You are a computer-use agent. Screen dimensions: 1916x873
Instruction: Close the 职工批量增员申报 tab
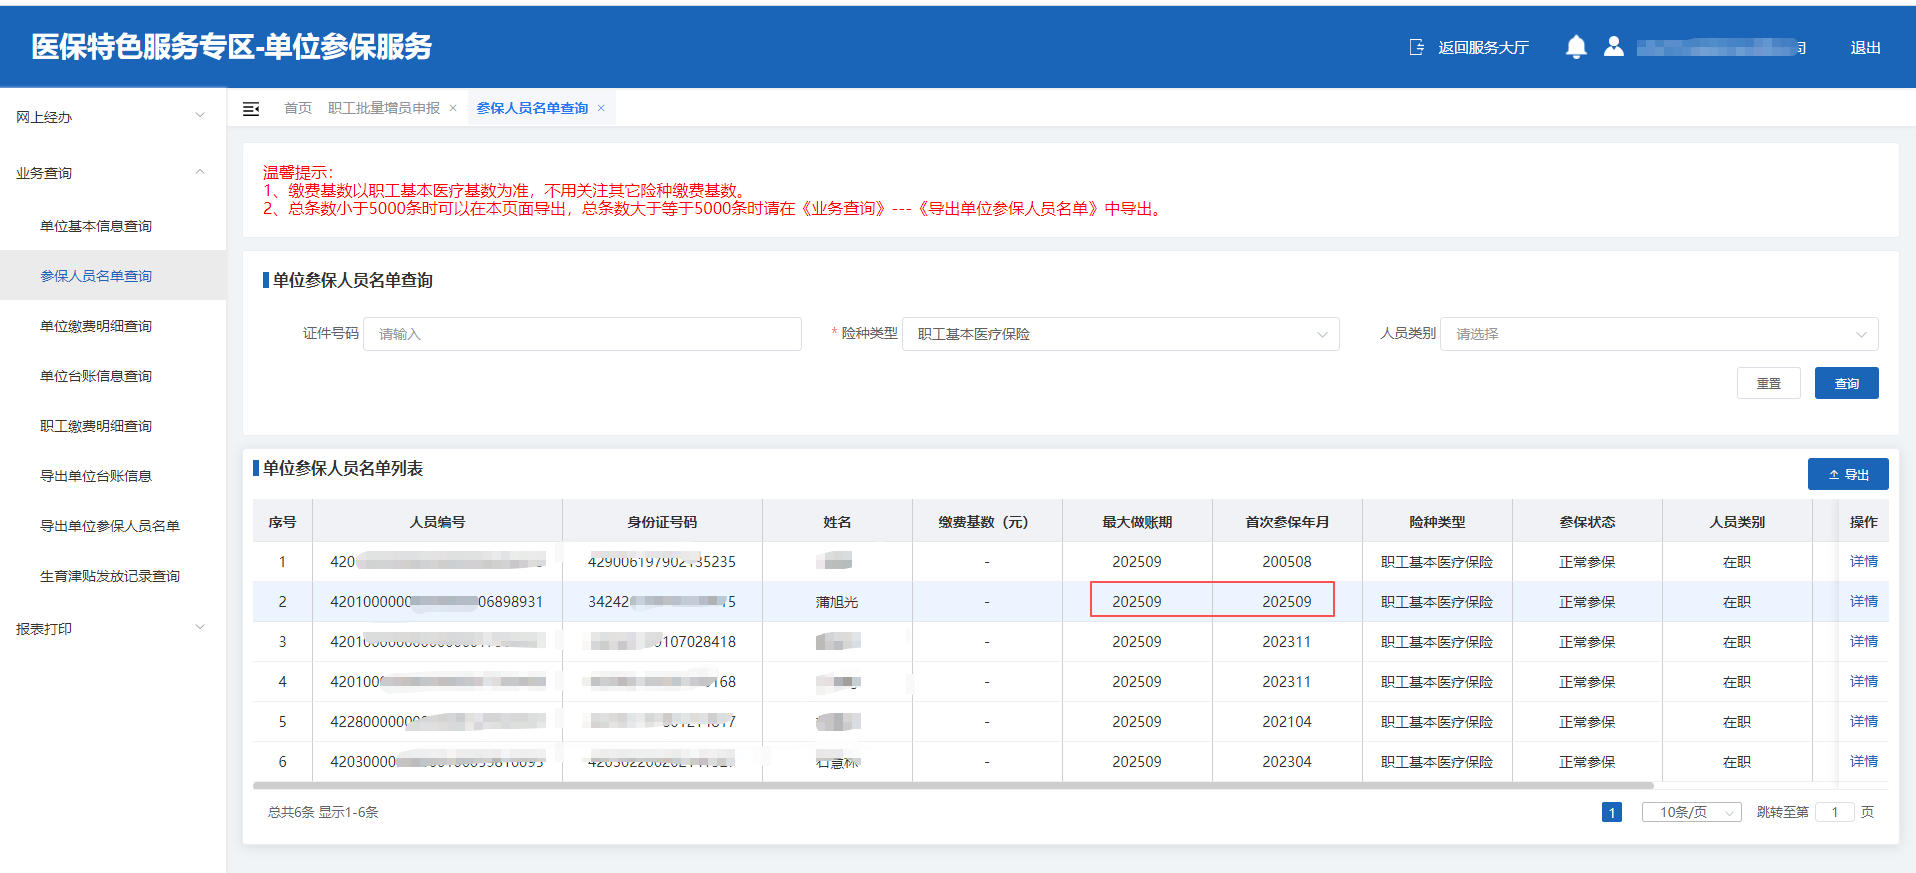tap(453, 108)
